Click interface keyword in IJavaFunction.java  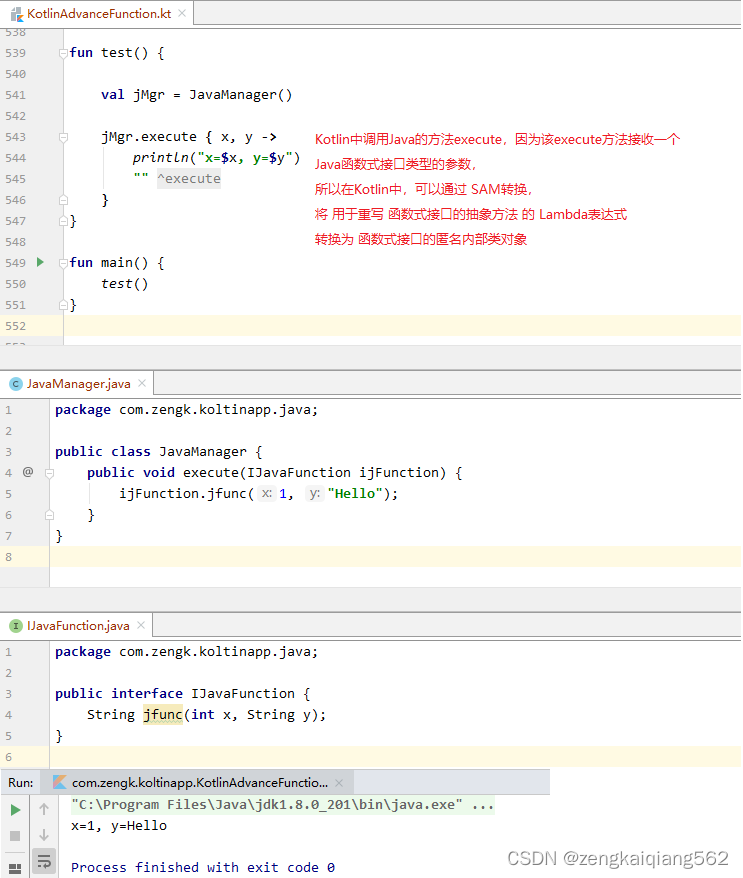147,693
